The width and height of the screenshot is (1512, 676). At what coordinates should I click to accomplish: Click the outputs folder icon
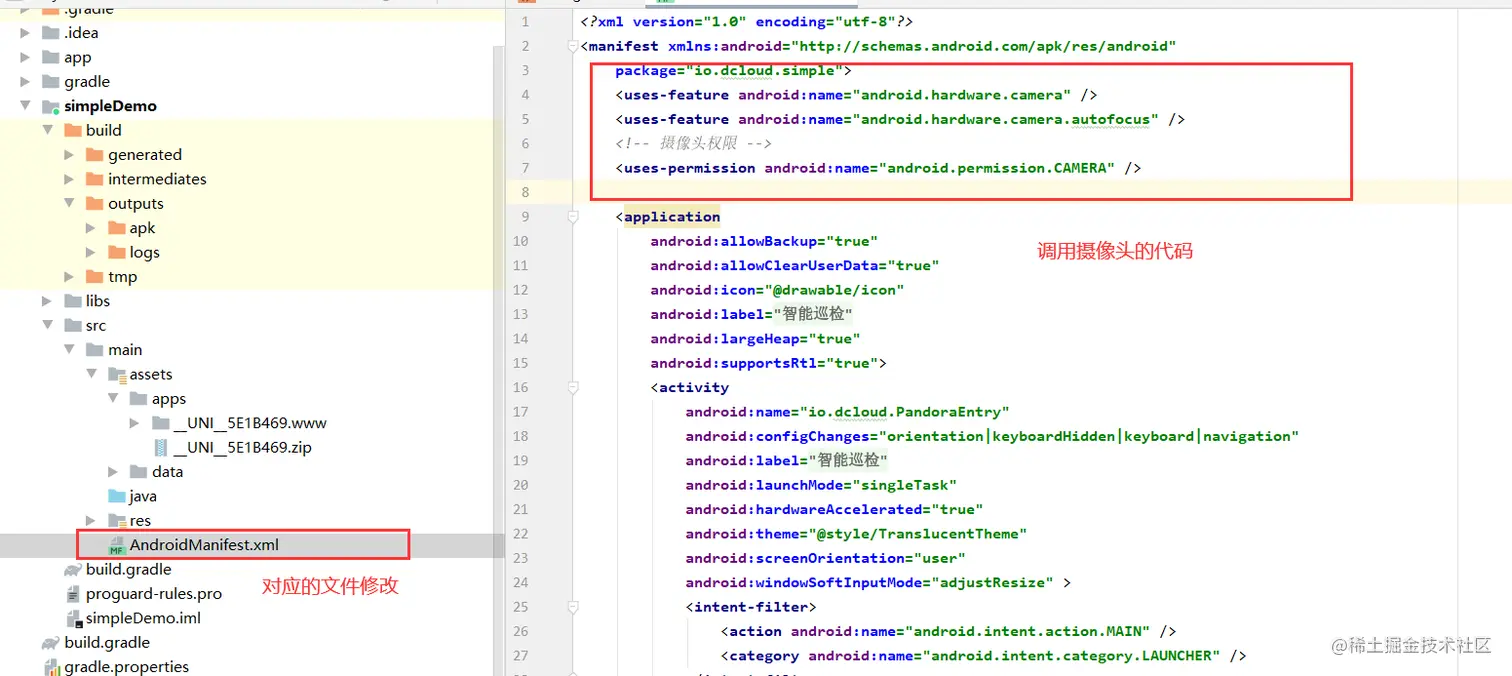tap(95, 203)
